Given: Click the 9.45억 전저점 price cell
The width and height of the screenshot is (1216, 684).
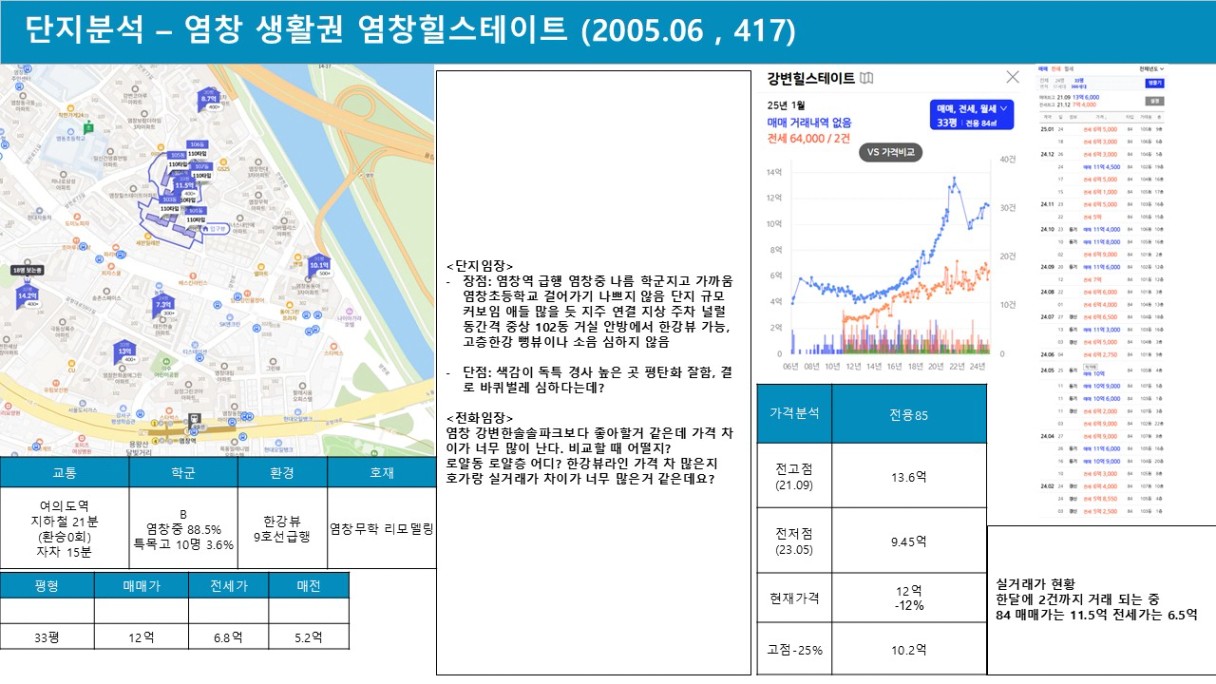Looking at the screenshot, I should pos(909,541).
